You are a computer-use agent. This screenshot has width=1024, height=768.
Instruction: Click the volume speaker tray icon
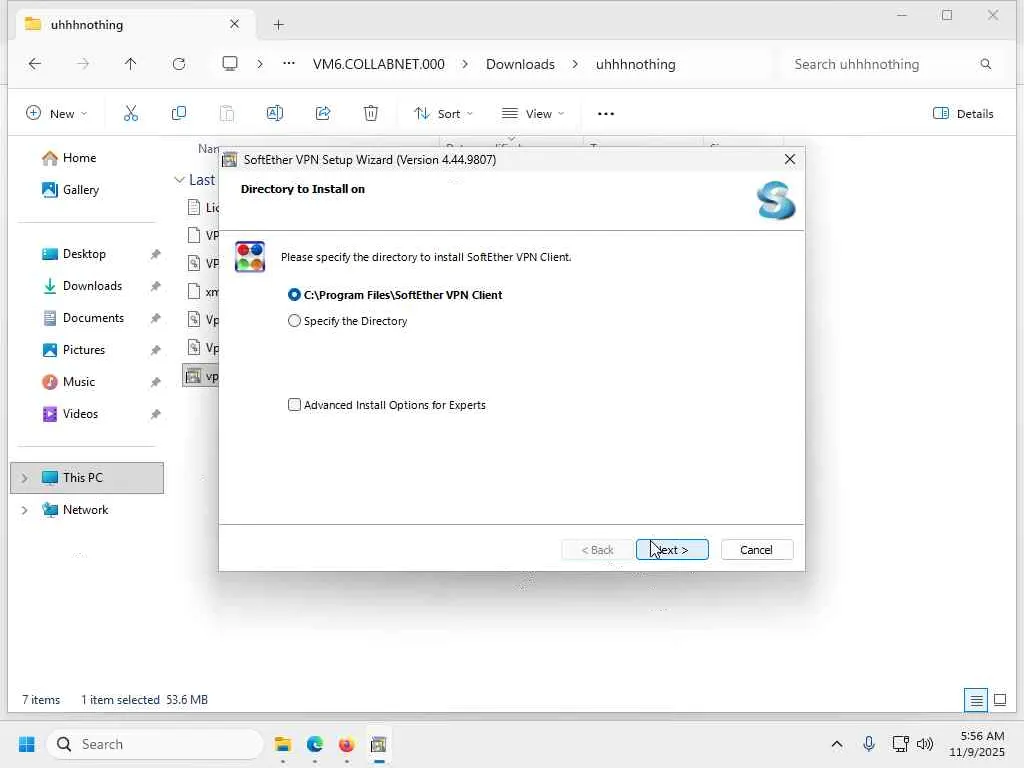pos(925,744)
